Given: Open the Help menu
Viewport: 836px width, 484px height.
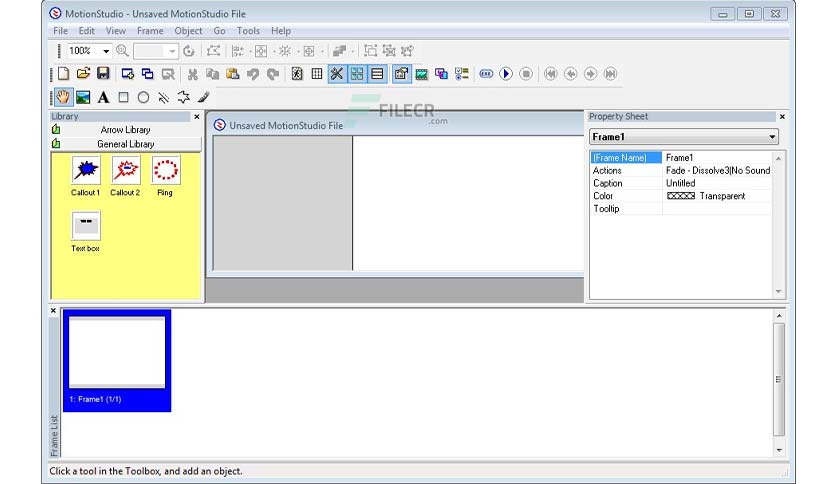Looking at the screenshot, I should pyautogui.click(x=280, y=31).
